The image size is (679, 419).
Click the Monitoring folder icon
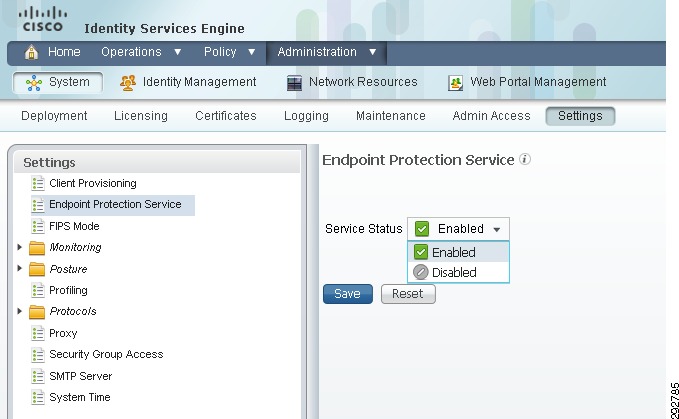(37, 248)
